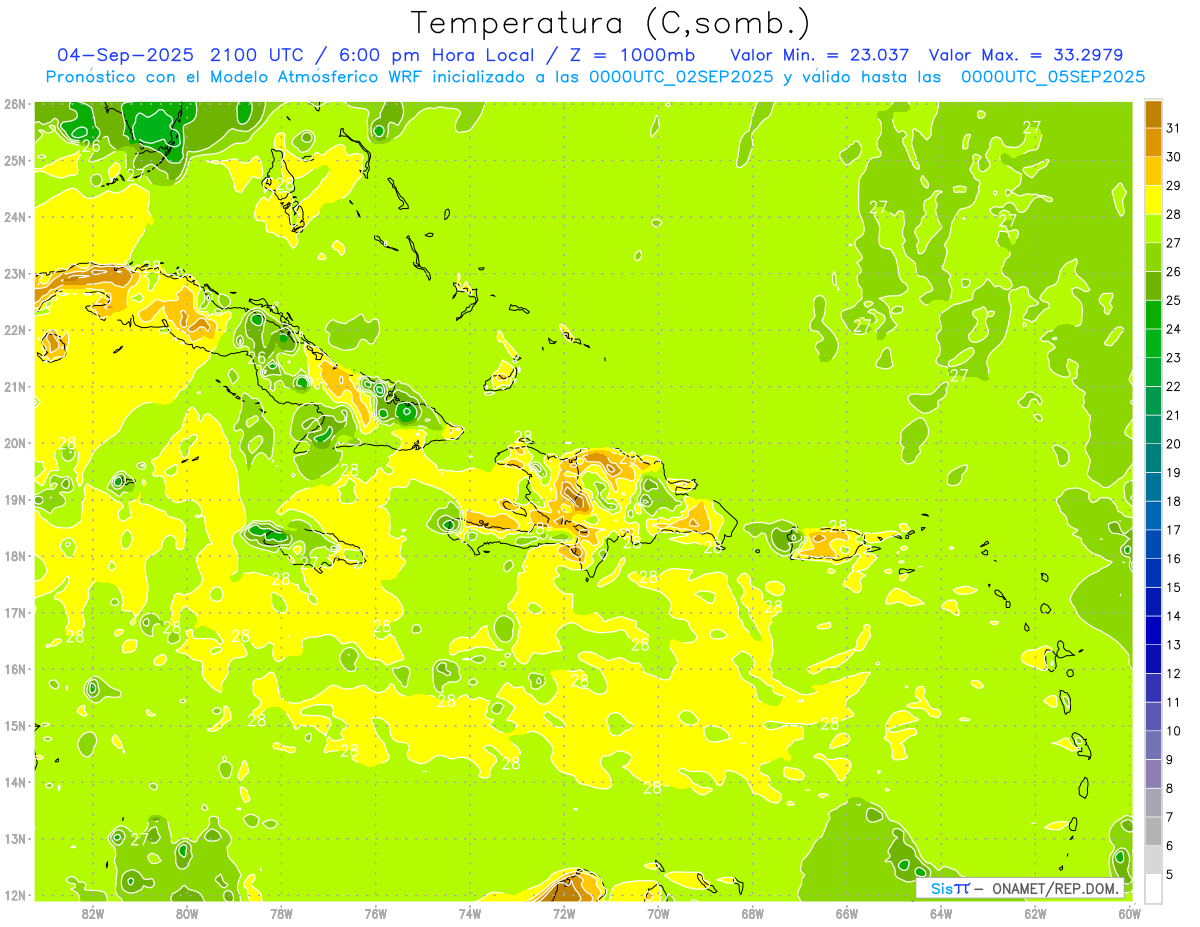The image size is (1200, 927).
Task: Click the green swatch between 23 and 24
Action: 1153,343
